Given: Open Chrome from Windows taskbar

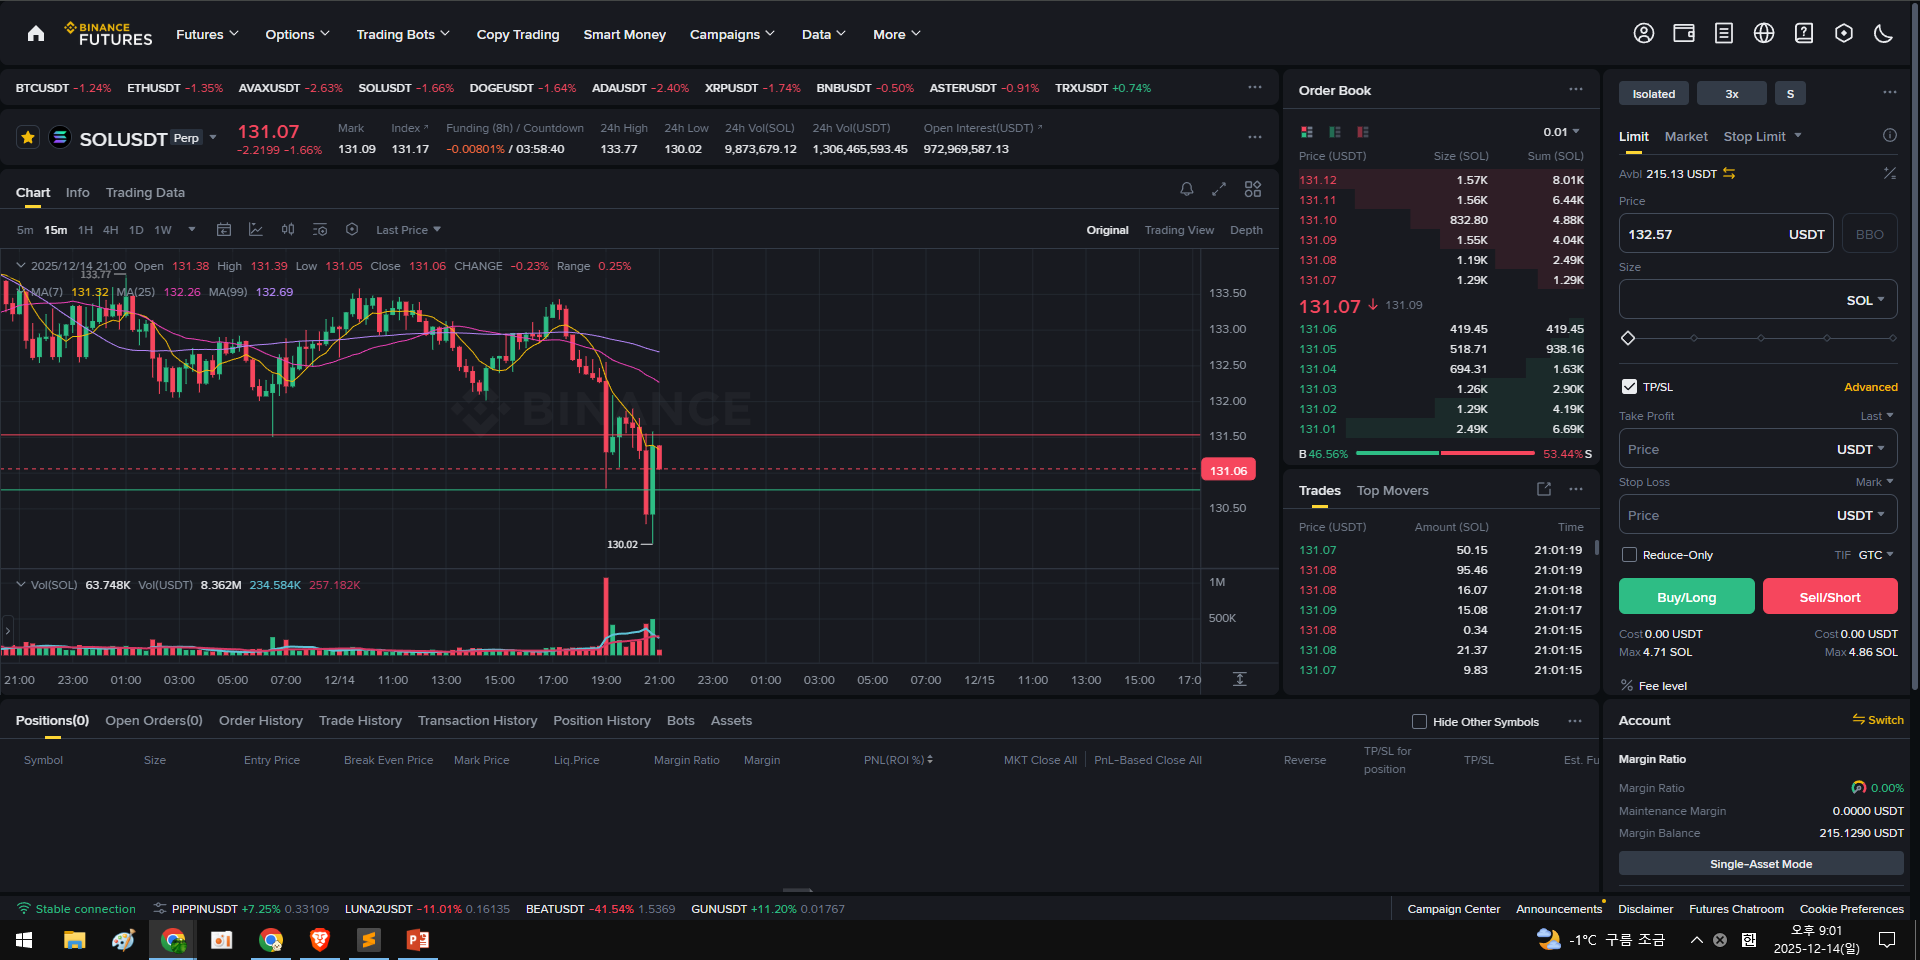Looking at the screenshot, I should [x=173, y=940].
